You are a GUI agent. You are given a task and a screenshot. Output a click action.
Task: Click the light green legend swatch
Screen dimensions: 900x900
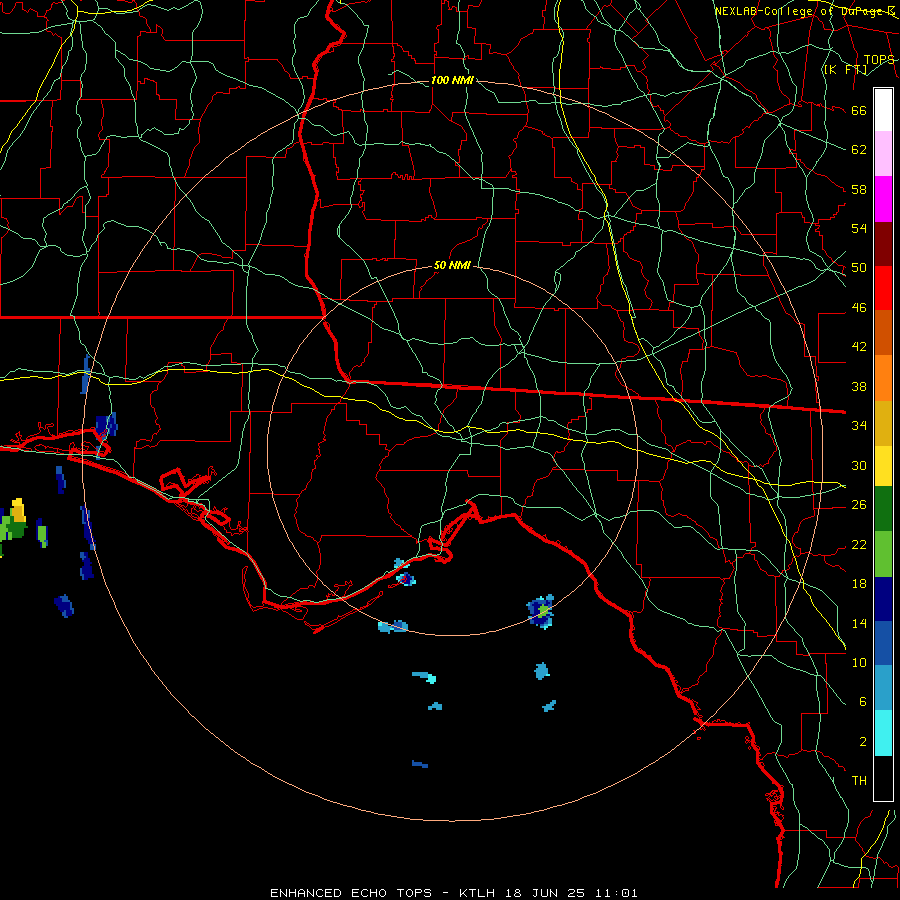click(883, 554)
